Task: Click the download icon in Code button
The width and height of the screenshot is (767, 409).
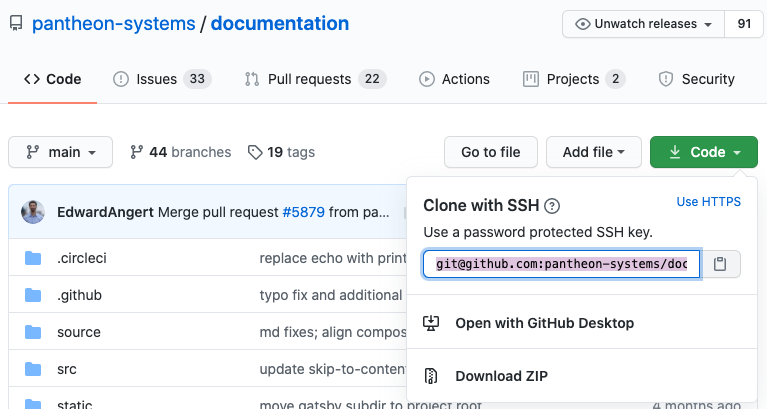Action: pos(675,152)
